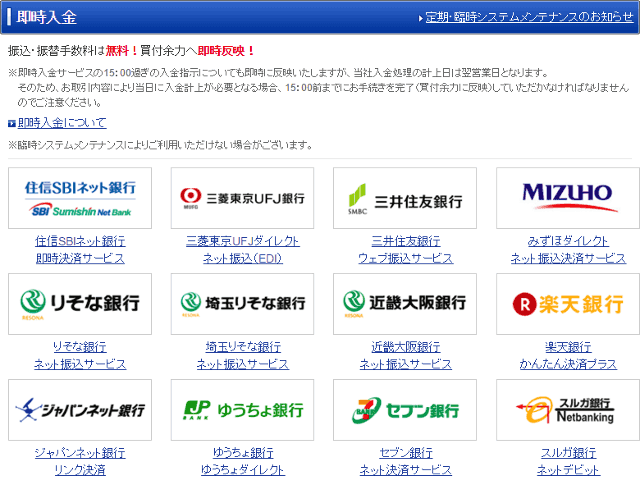
Task: Open ジャパンネット銀行 リンク決済 text link
Action: (80, 461)
